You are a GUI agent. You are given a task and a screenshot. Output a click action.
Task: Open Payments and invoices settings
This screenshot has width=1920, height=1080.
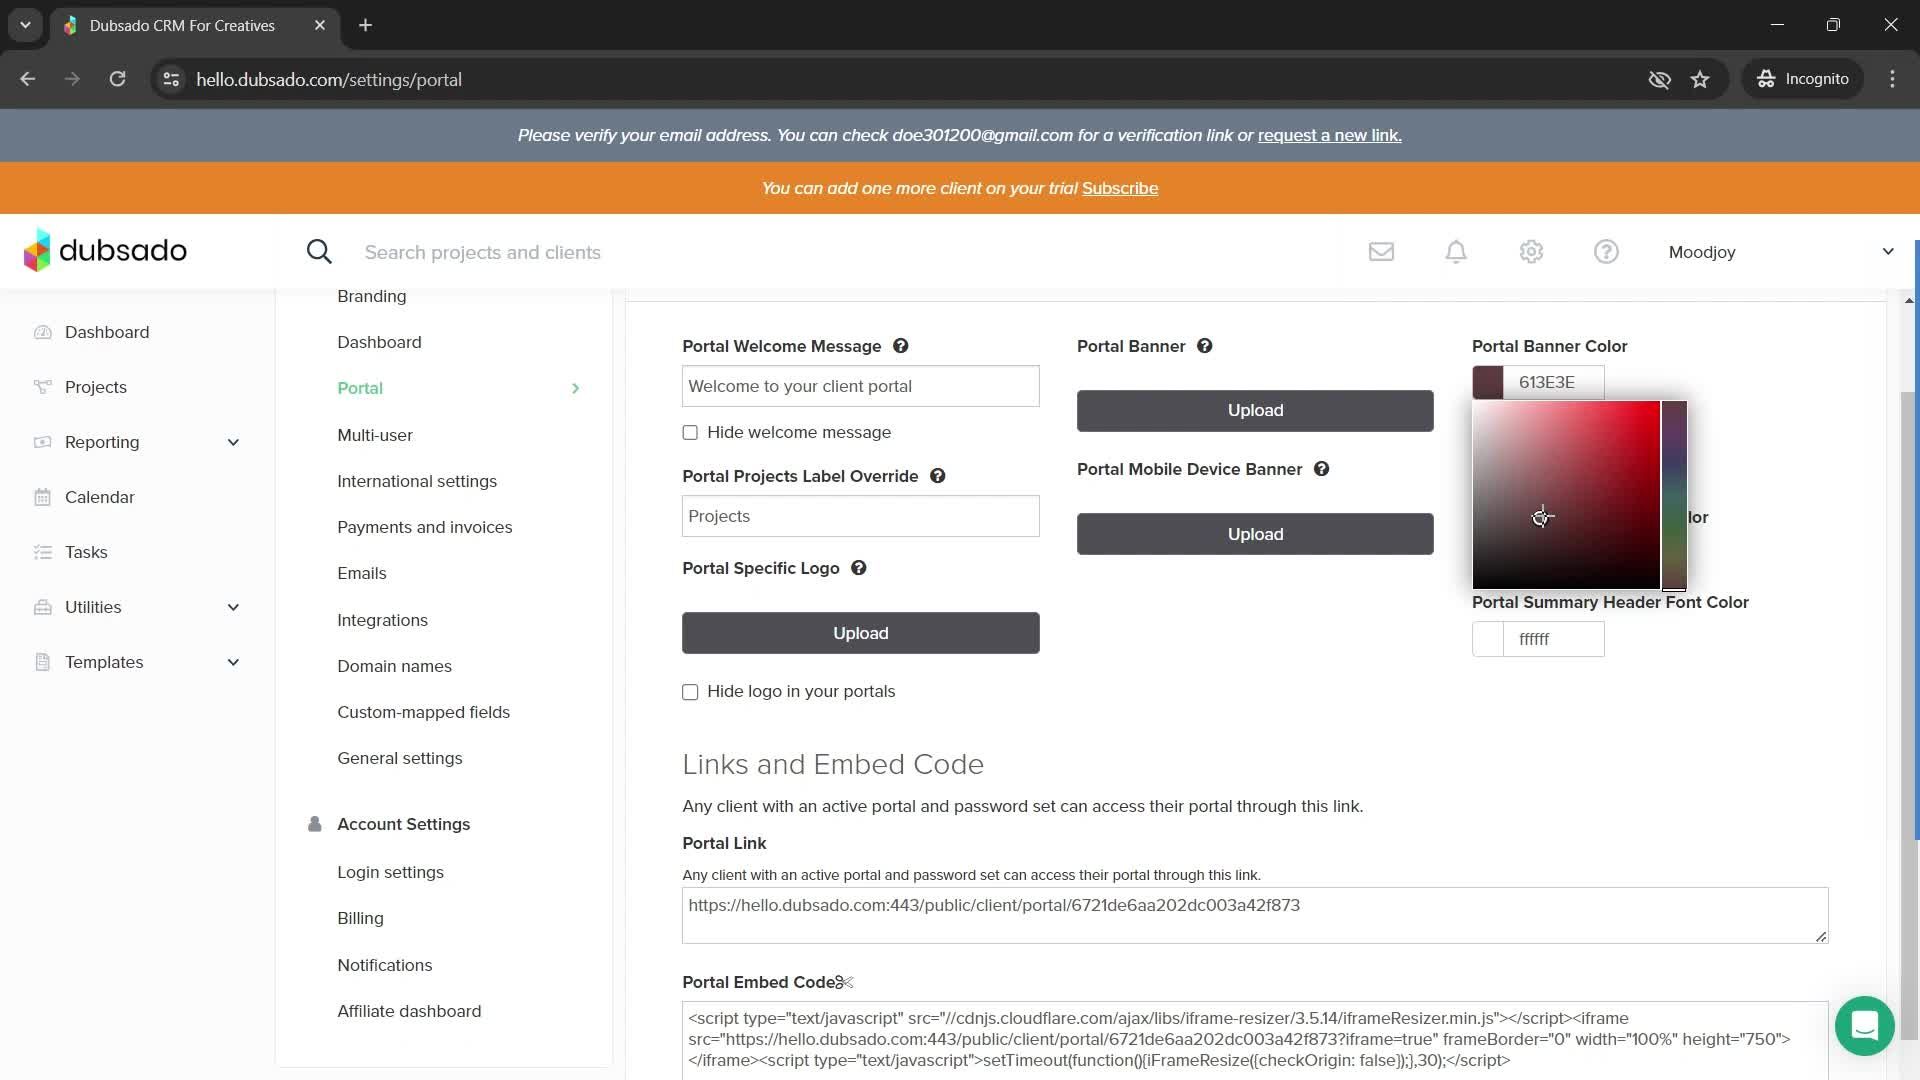[x=424, y=527]
